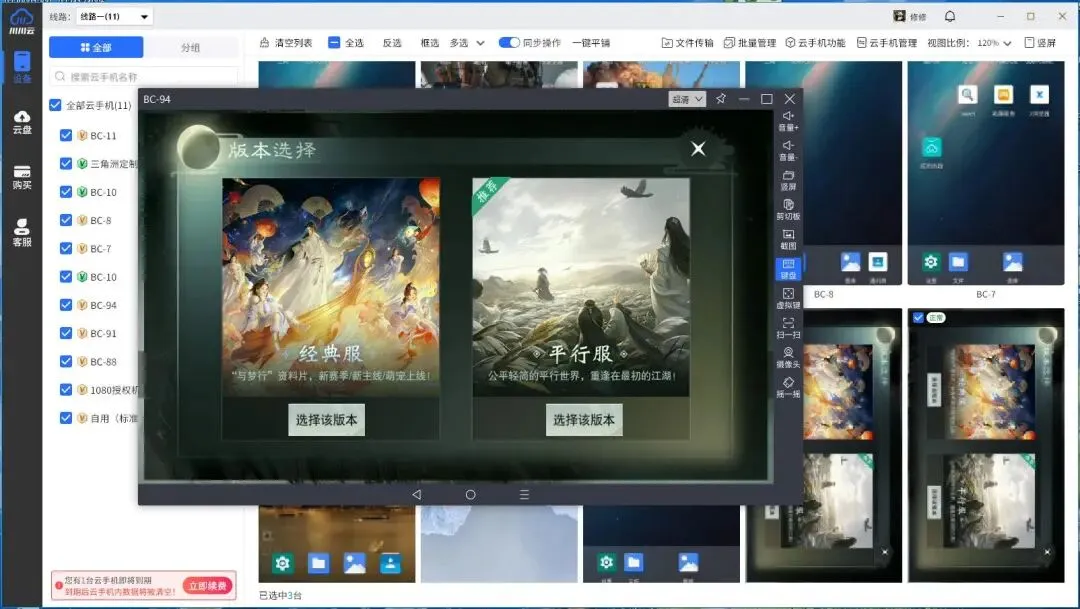
Task: Open the 摄像头 camera tool
Action: pos(788,358)
